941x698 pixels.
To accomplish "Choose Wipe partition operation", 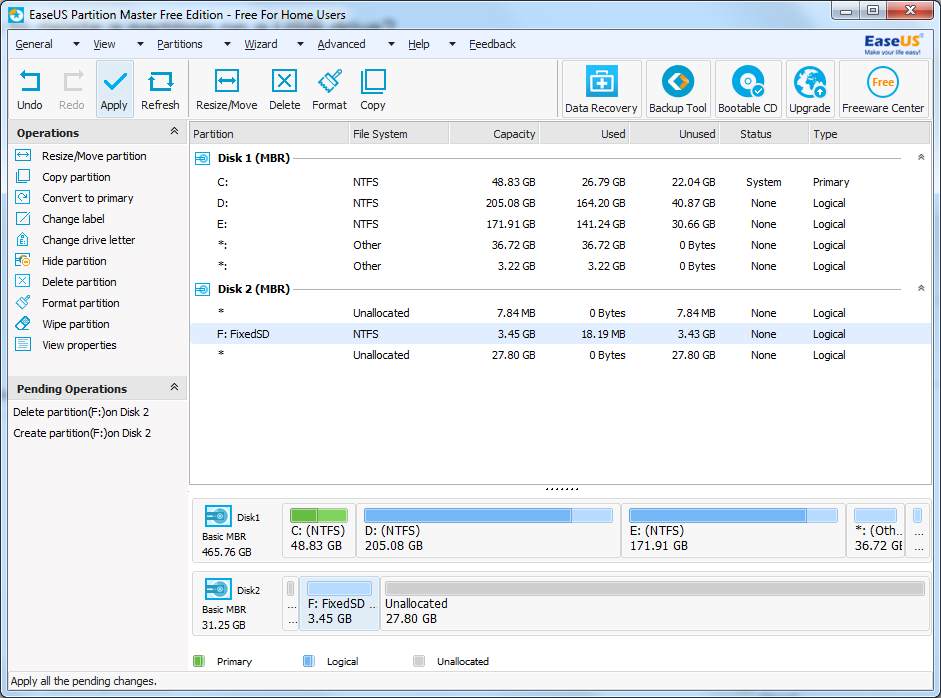I will tap(76, 324).
